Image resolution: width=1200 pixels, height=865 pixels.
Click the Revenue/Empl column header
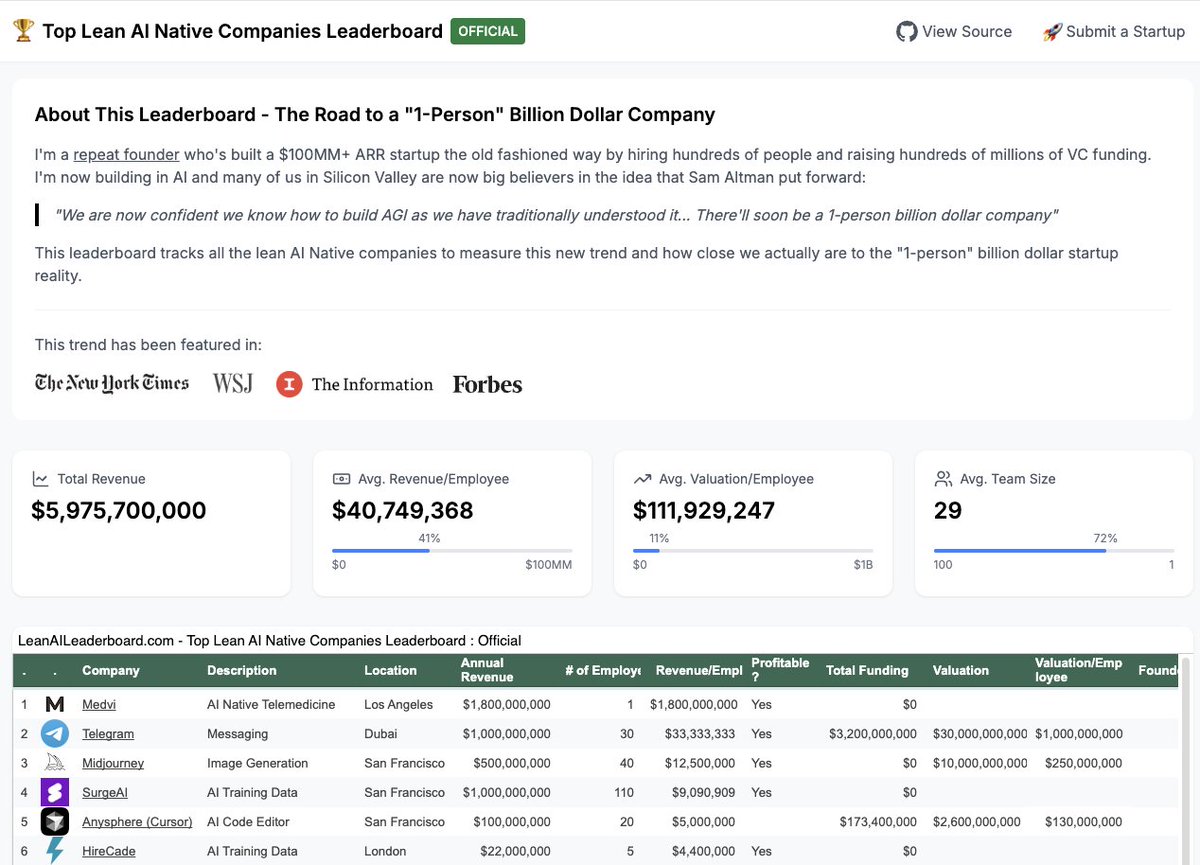[x=699, y=671]
